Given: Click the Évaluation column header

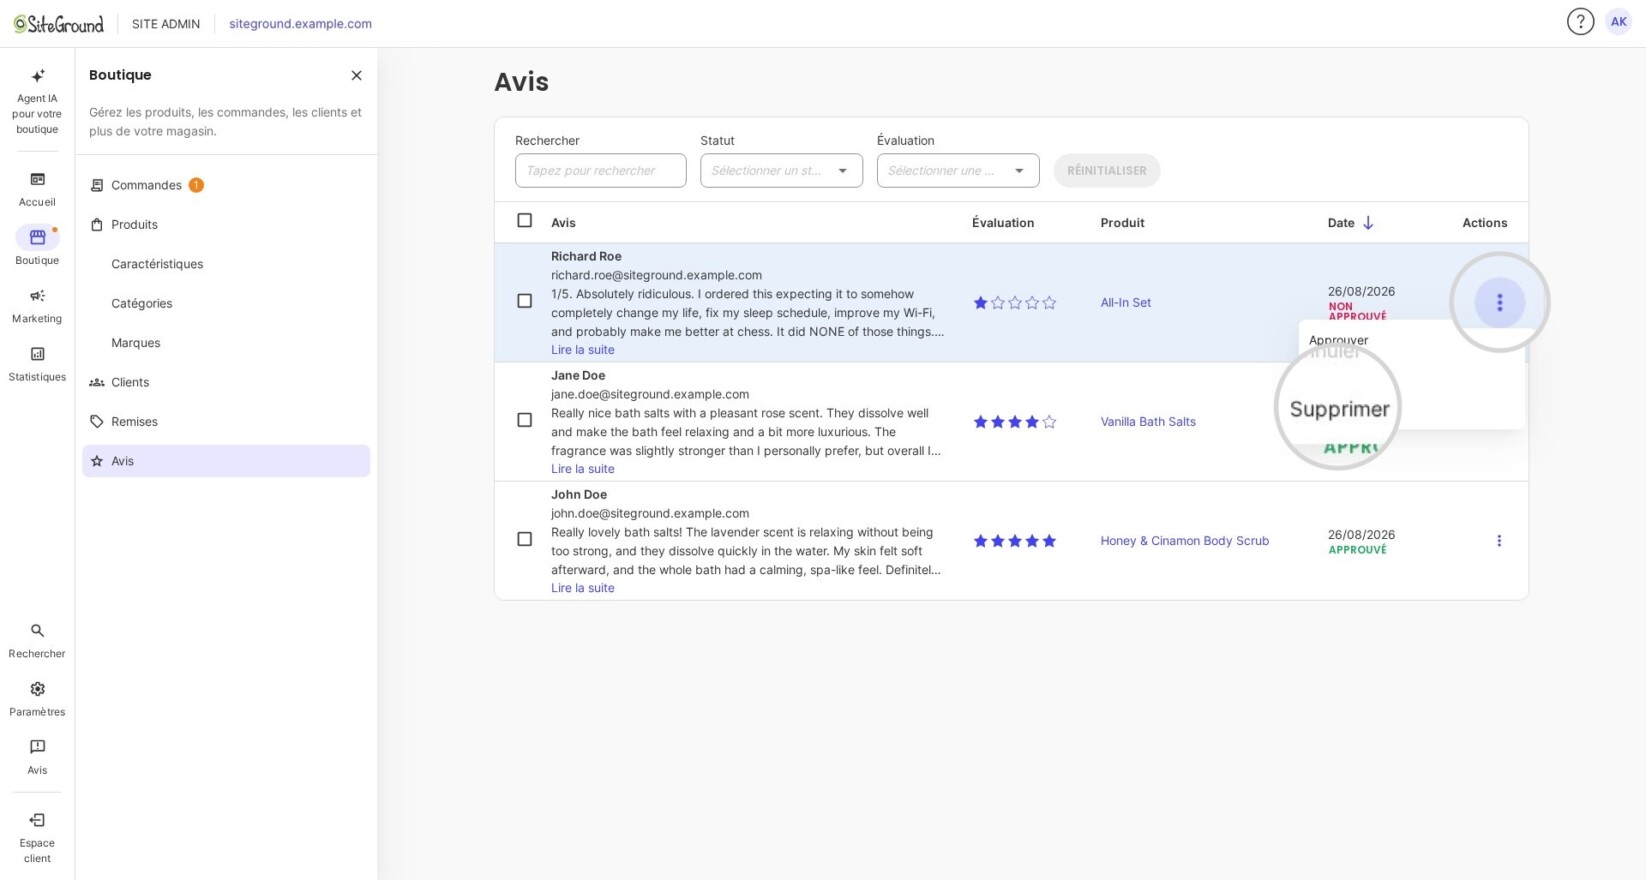Looking at the screenshot, I should [1003, 223].
